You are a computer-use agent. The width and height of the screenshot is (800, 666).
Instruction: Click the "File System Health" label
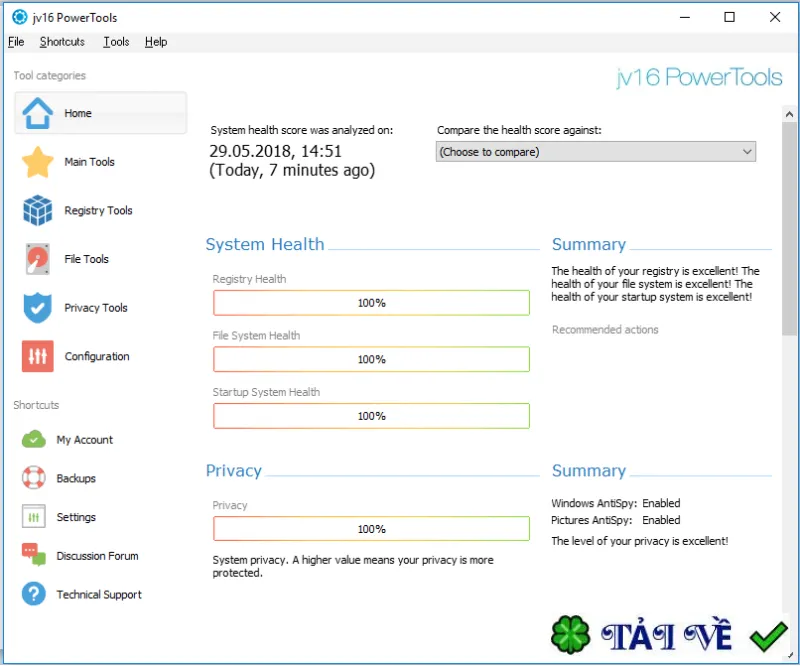256,336
